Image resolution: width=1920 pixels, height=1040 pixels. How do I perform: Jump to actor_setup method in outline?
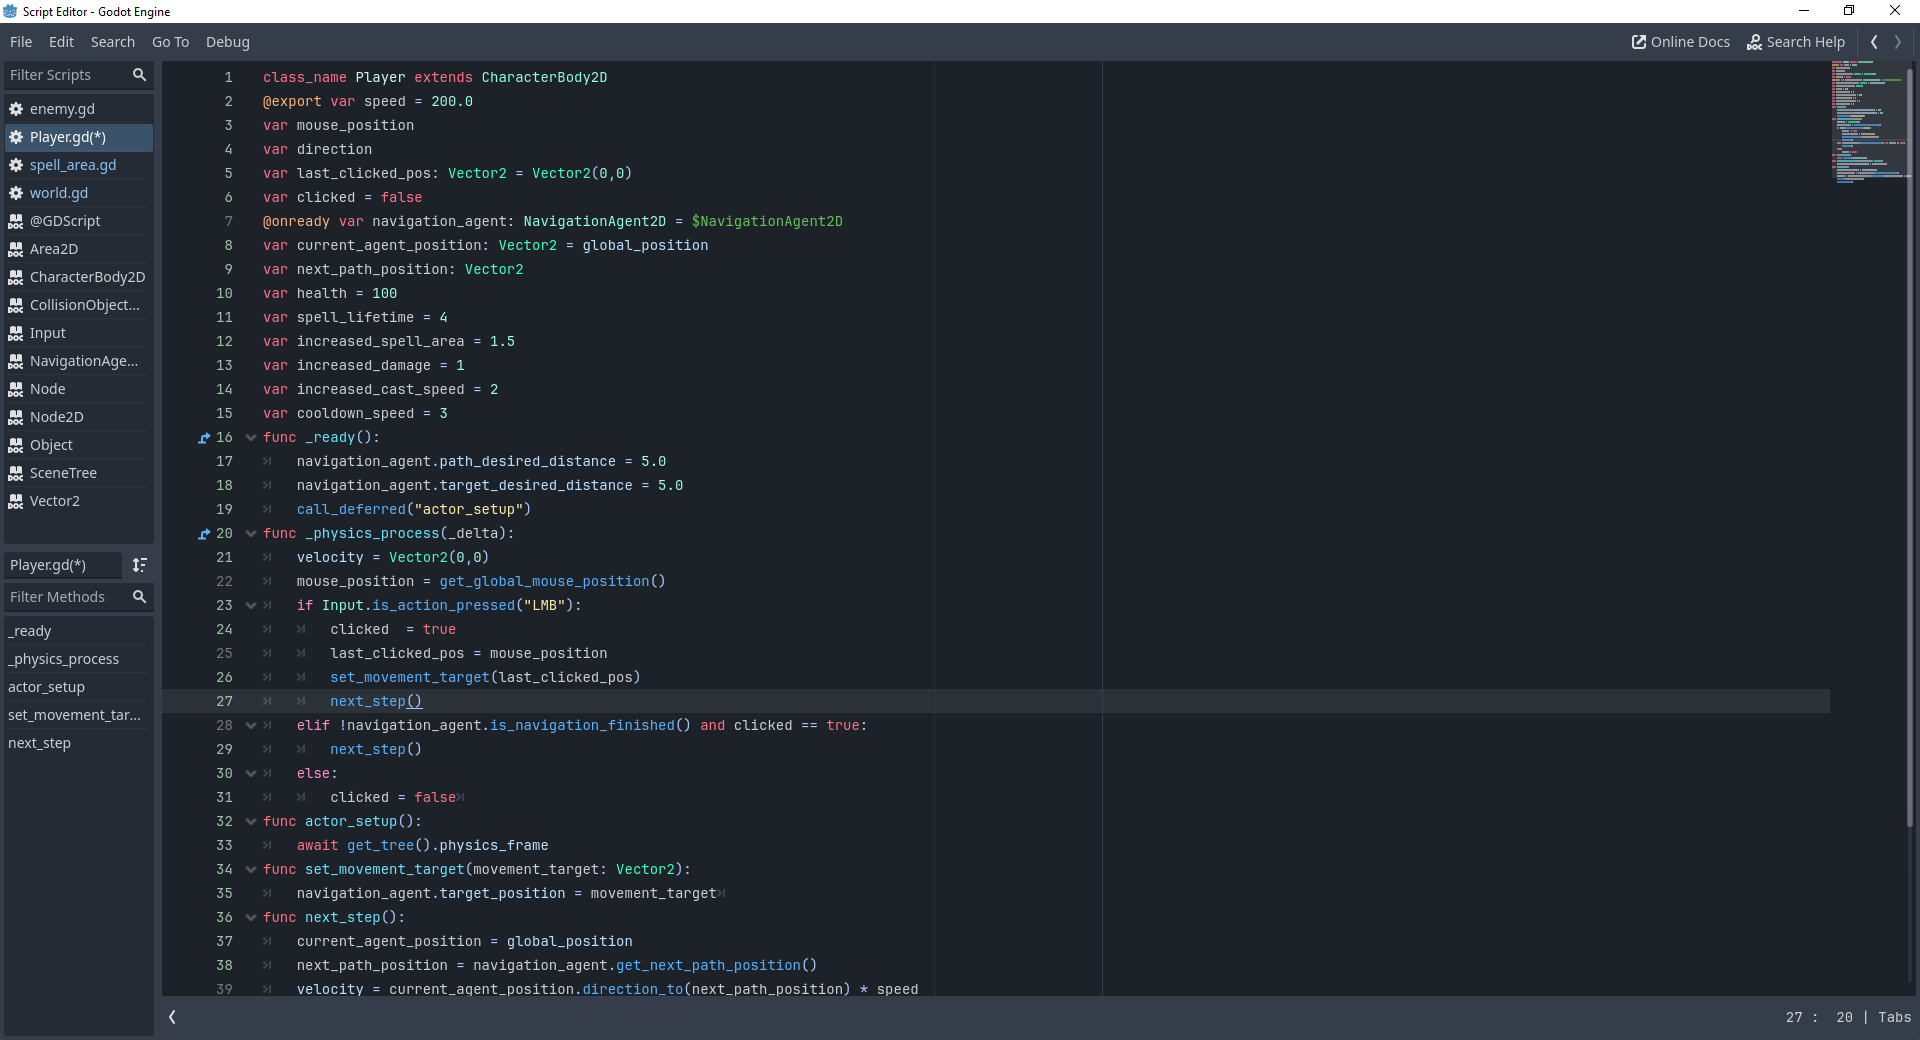click(78, 687)
